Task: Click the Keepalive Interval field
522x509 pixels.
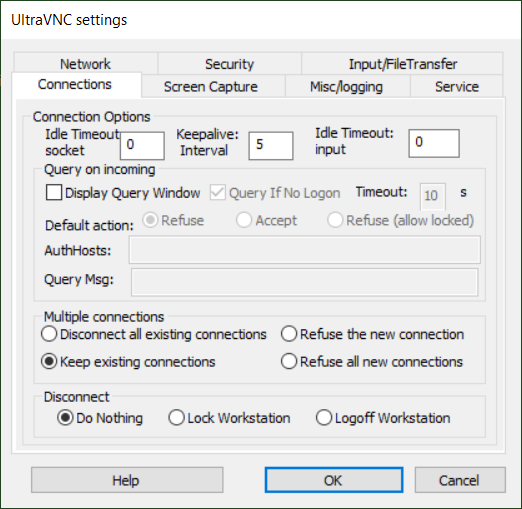Action: pyautogui.click(x=271, y=145)
